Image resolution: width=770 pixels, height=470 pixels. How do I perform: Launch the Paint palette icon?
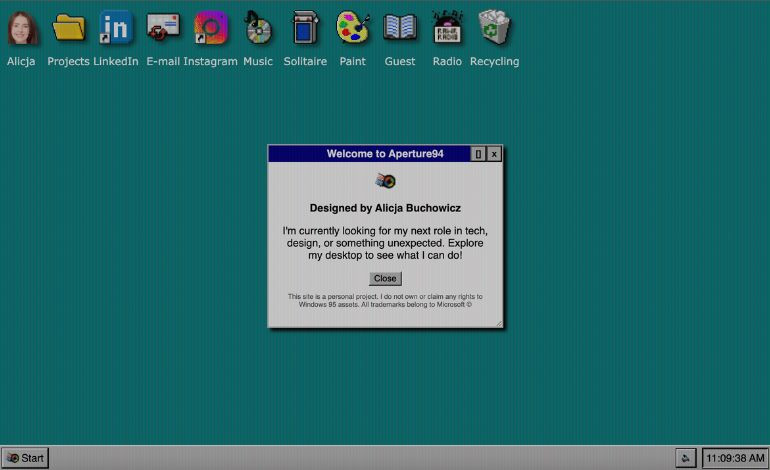click(353, 28)
